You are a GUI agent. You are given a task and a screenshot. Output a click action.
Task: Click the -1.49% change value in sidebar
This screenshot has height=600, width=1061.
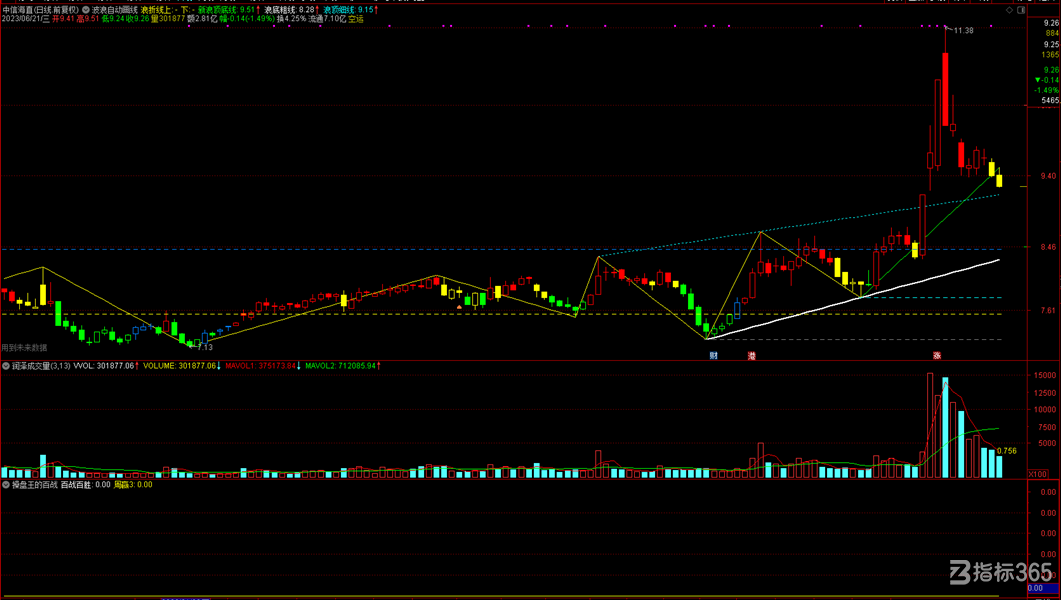coord(1048,90)
